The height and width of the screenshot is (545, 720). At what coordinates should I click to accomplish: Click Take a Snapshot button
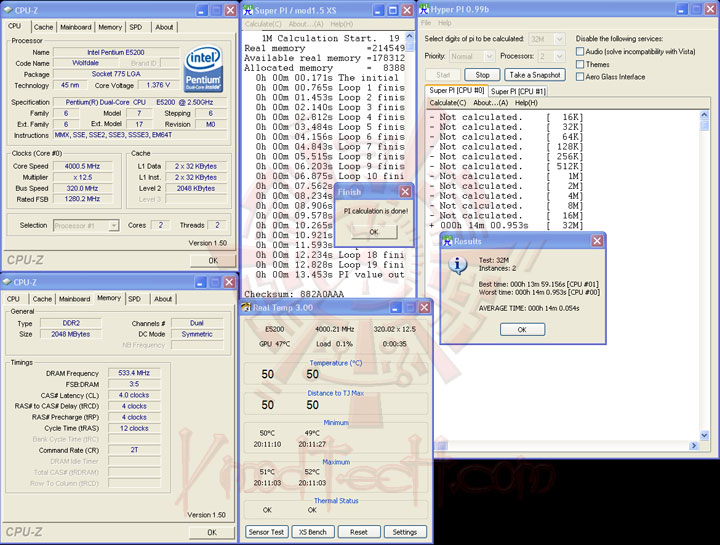pyautogui.click(x=535, y=75)
